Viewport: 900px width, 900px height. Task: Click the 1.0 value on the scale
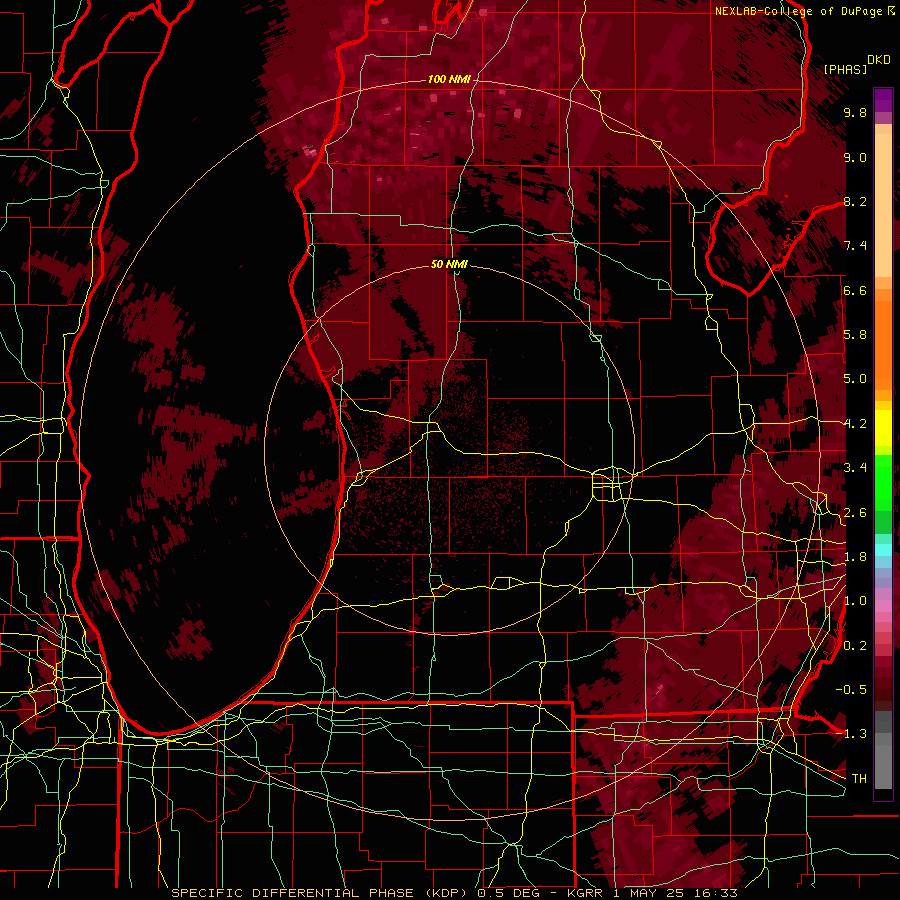855,601
